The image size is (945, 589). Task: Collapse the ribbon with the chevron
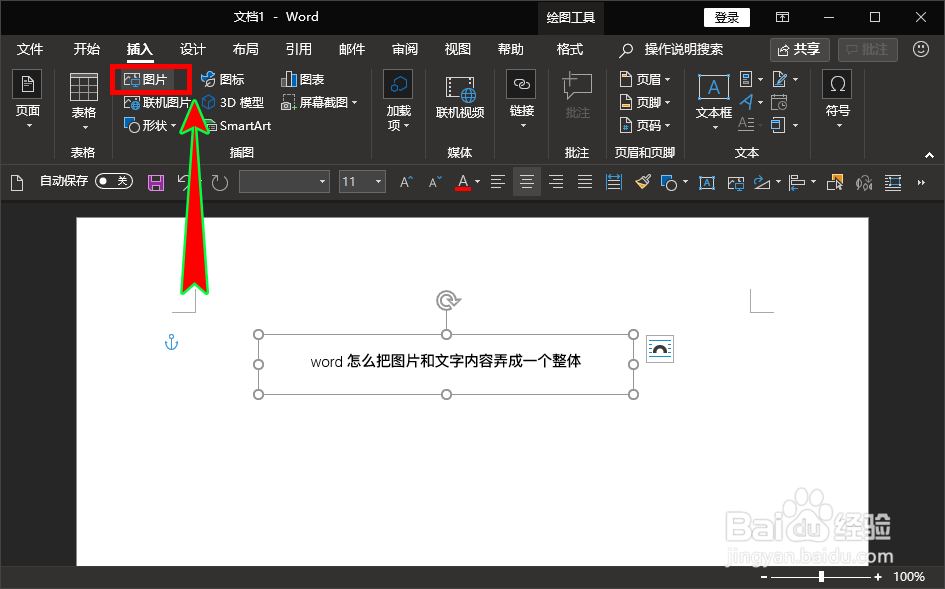click(929, 156)
